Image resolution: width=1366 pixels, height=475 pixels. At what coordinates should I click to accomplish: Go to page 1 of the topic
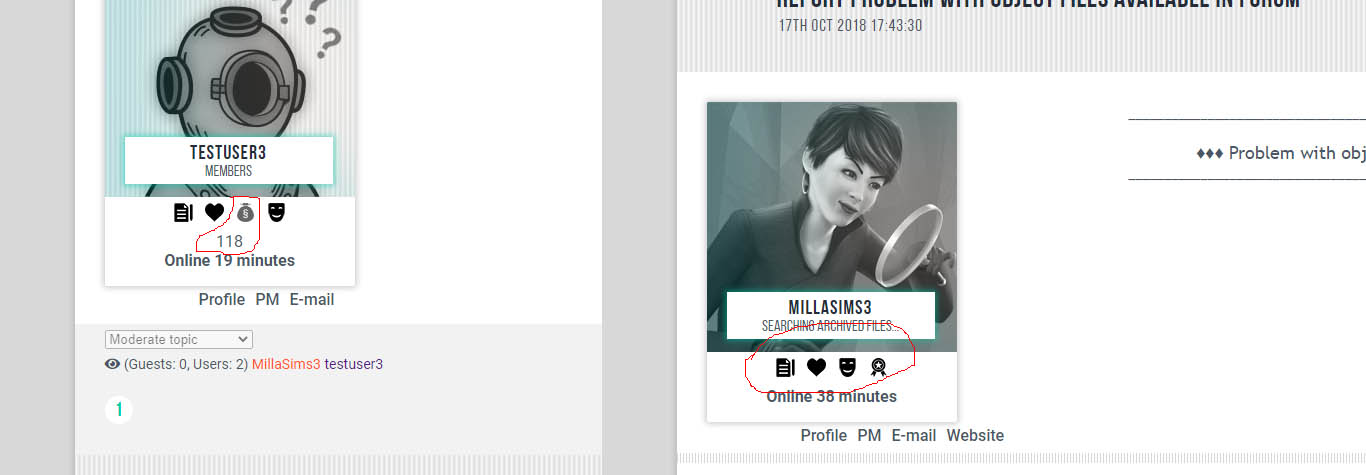tap(119, 409)
